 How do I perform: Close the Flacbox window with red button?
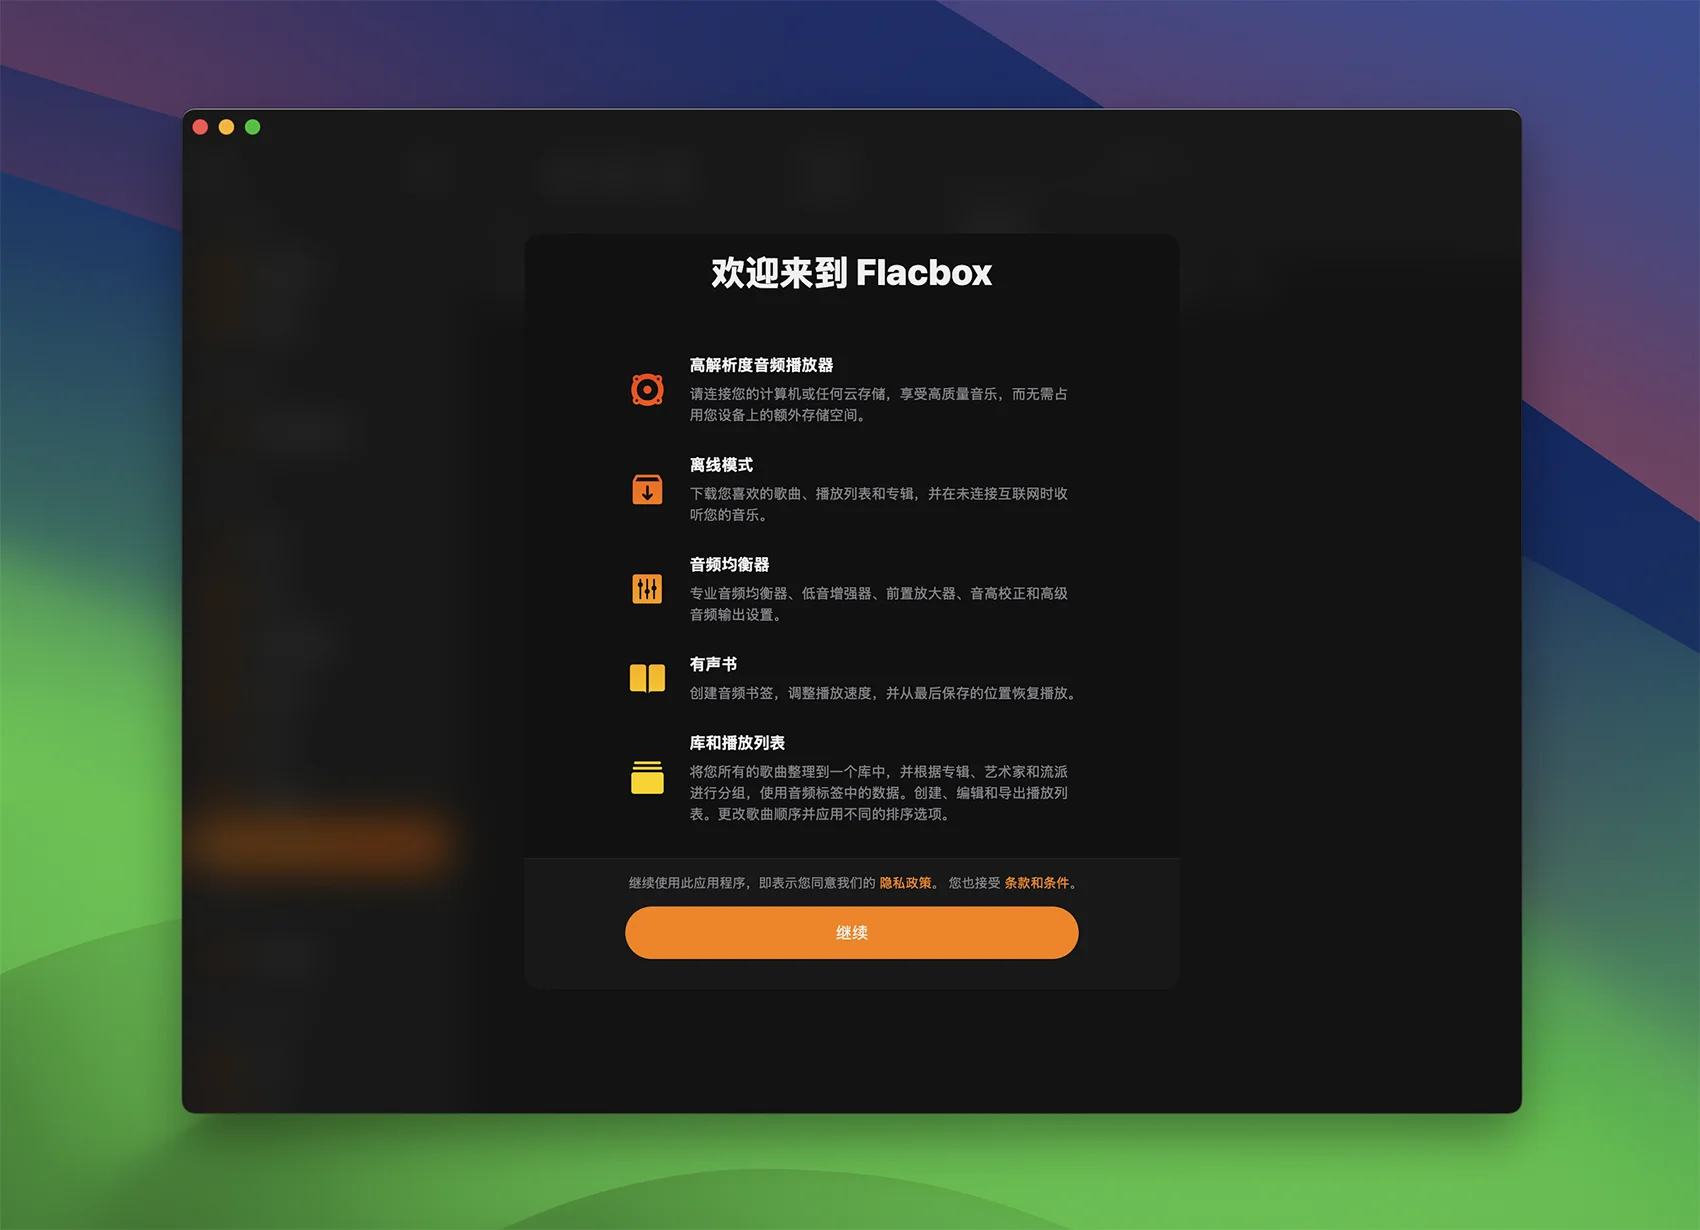click(x=200, y=127)
